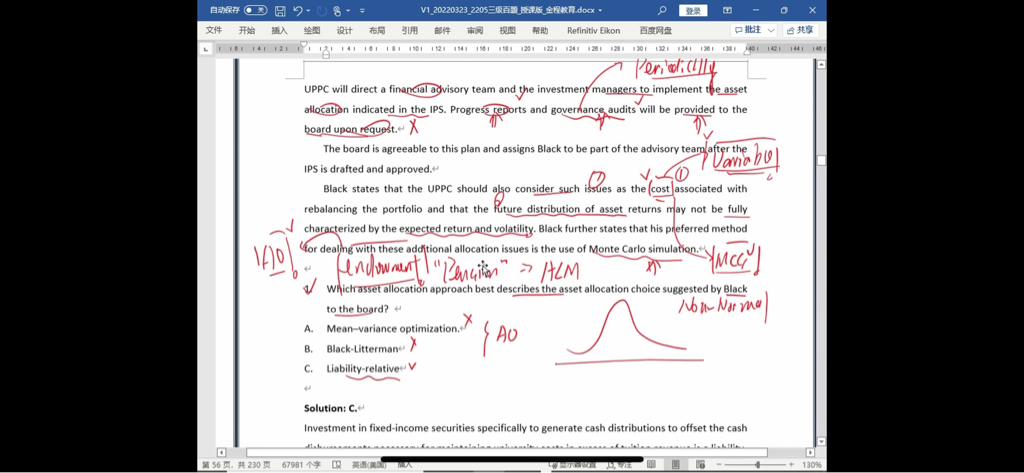1024x473 pixels.
Task: Click the touch/mouse mode icon
Action: [338, 10]
